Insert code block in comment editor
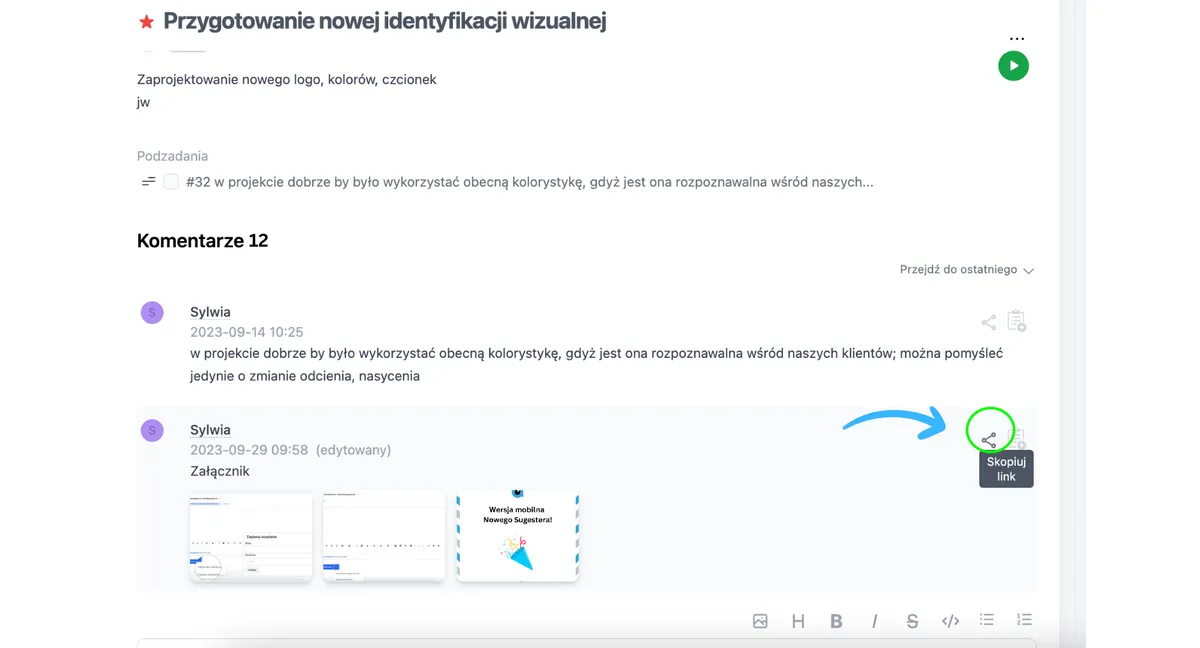The width and height of the screenshot is (1200, 648). [x=950, y=621]
